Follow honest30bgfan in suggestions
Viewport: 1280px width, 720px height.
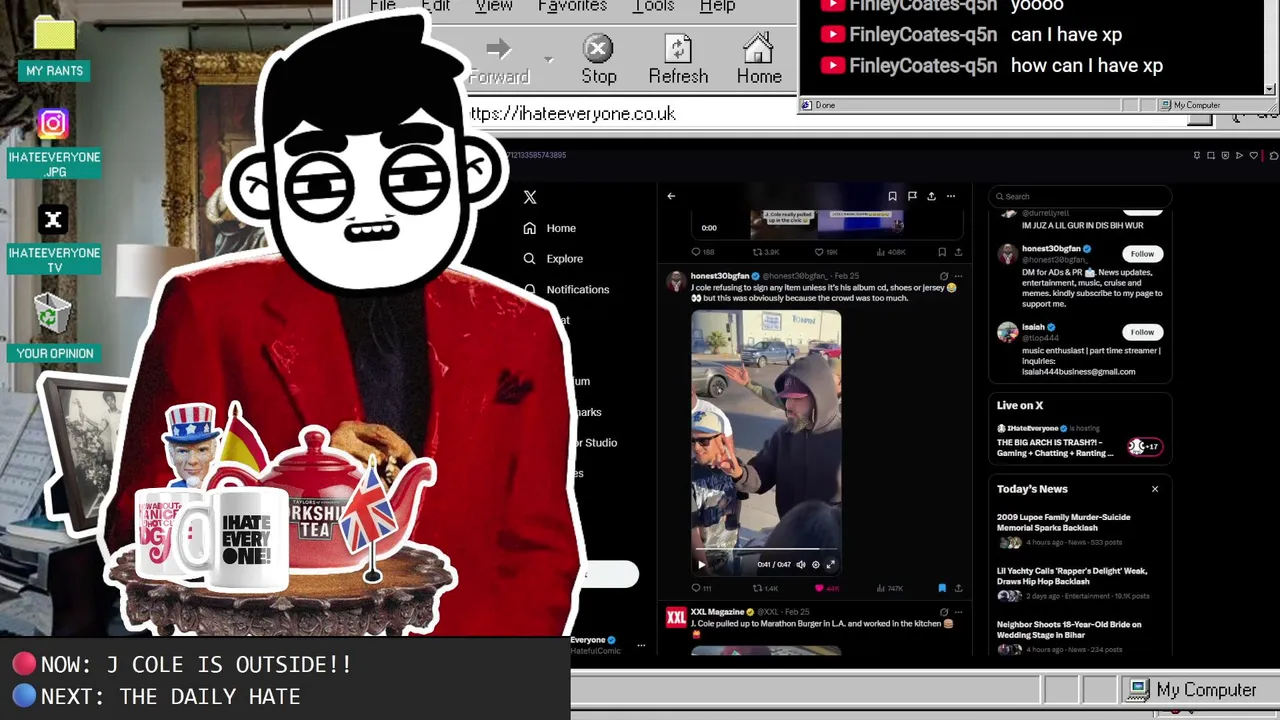coord(1142,254)
